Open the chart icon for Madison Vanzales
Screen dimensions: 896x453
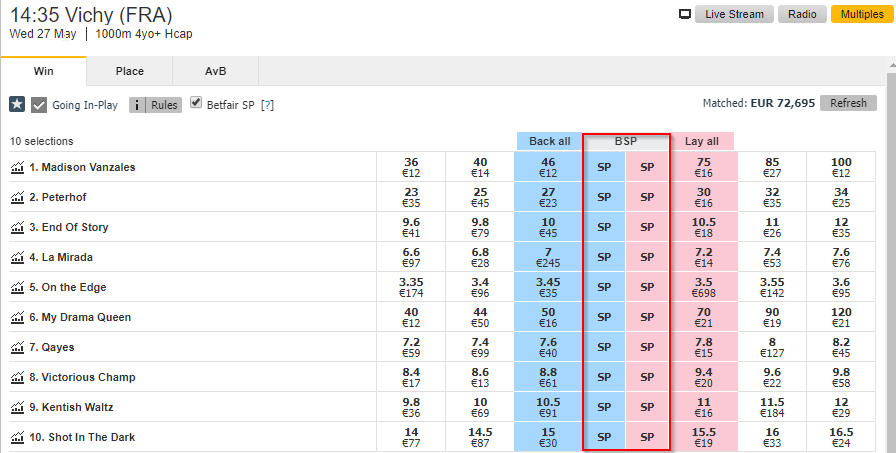[17, 167]
